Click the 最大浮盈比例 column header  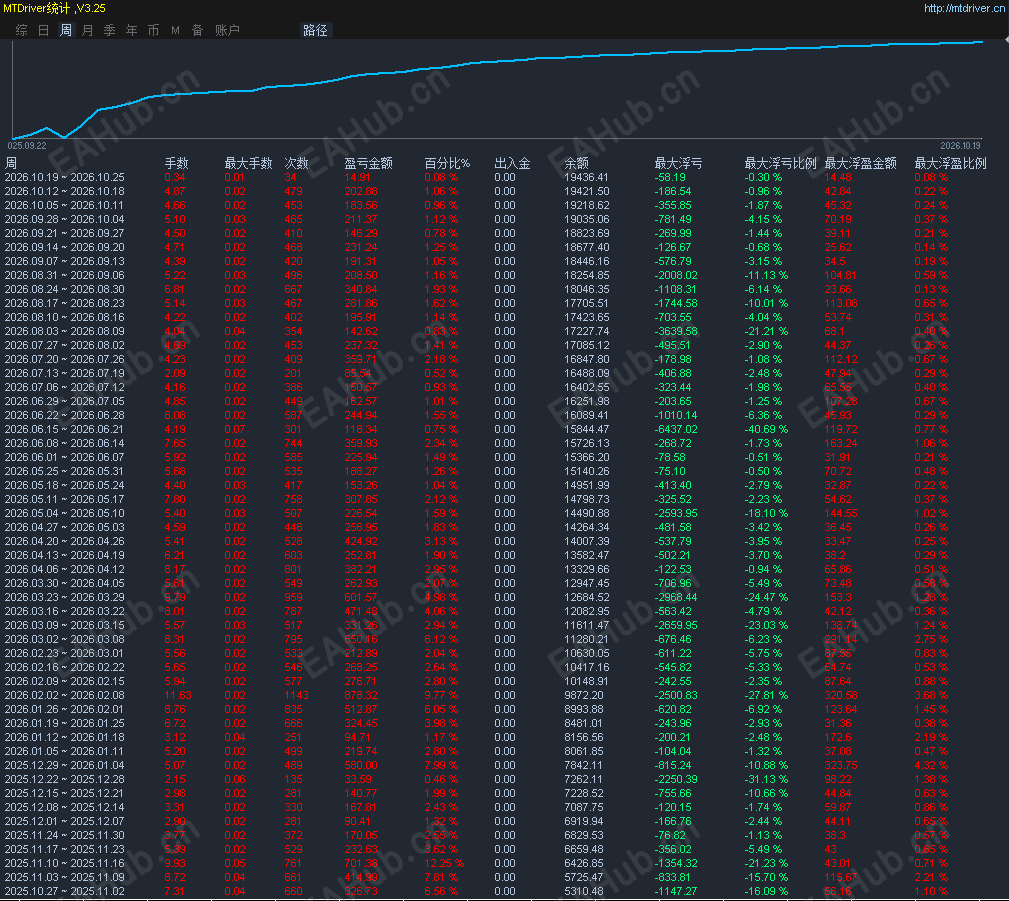950,163
